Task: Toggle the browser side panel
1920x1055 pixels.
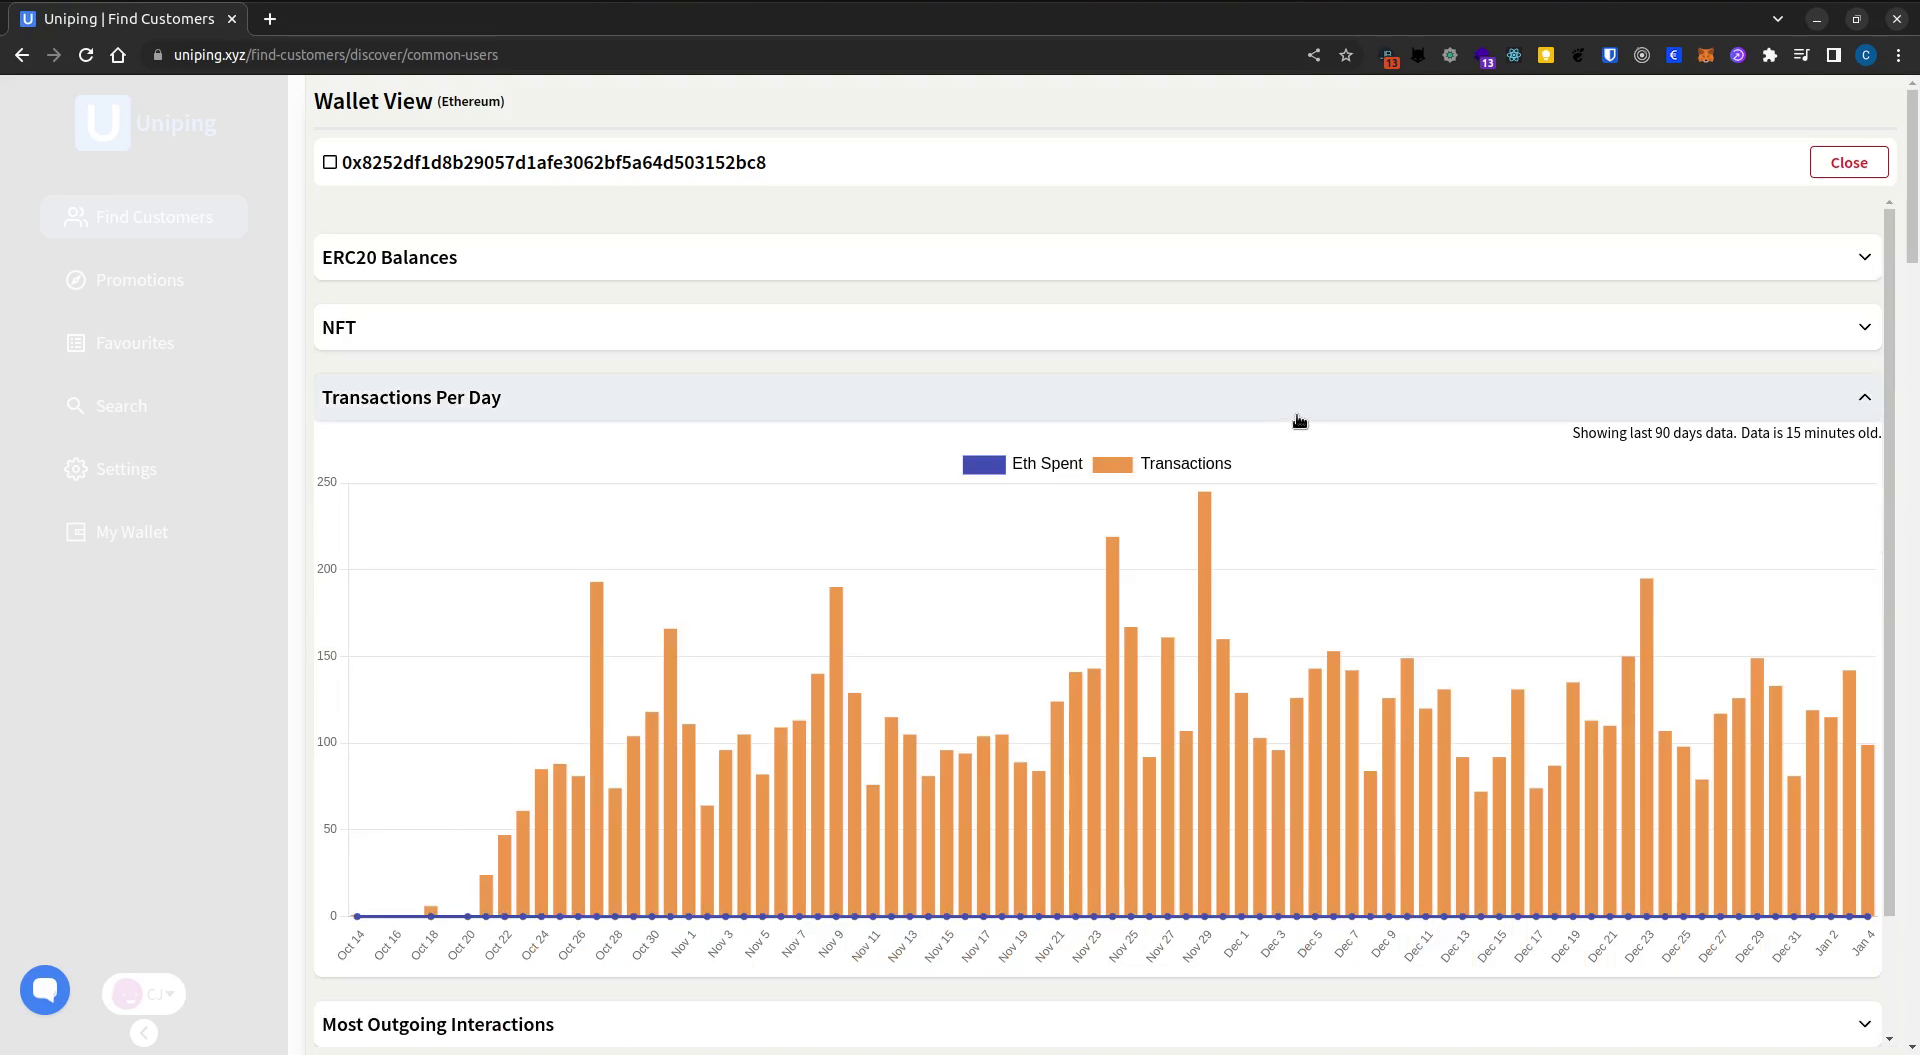Action: tap(1834, 55)
